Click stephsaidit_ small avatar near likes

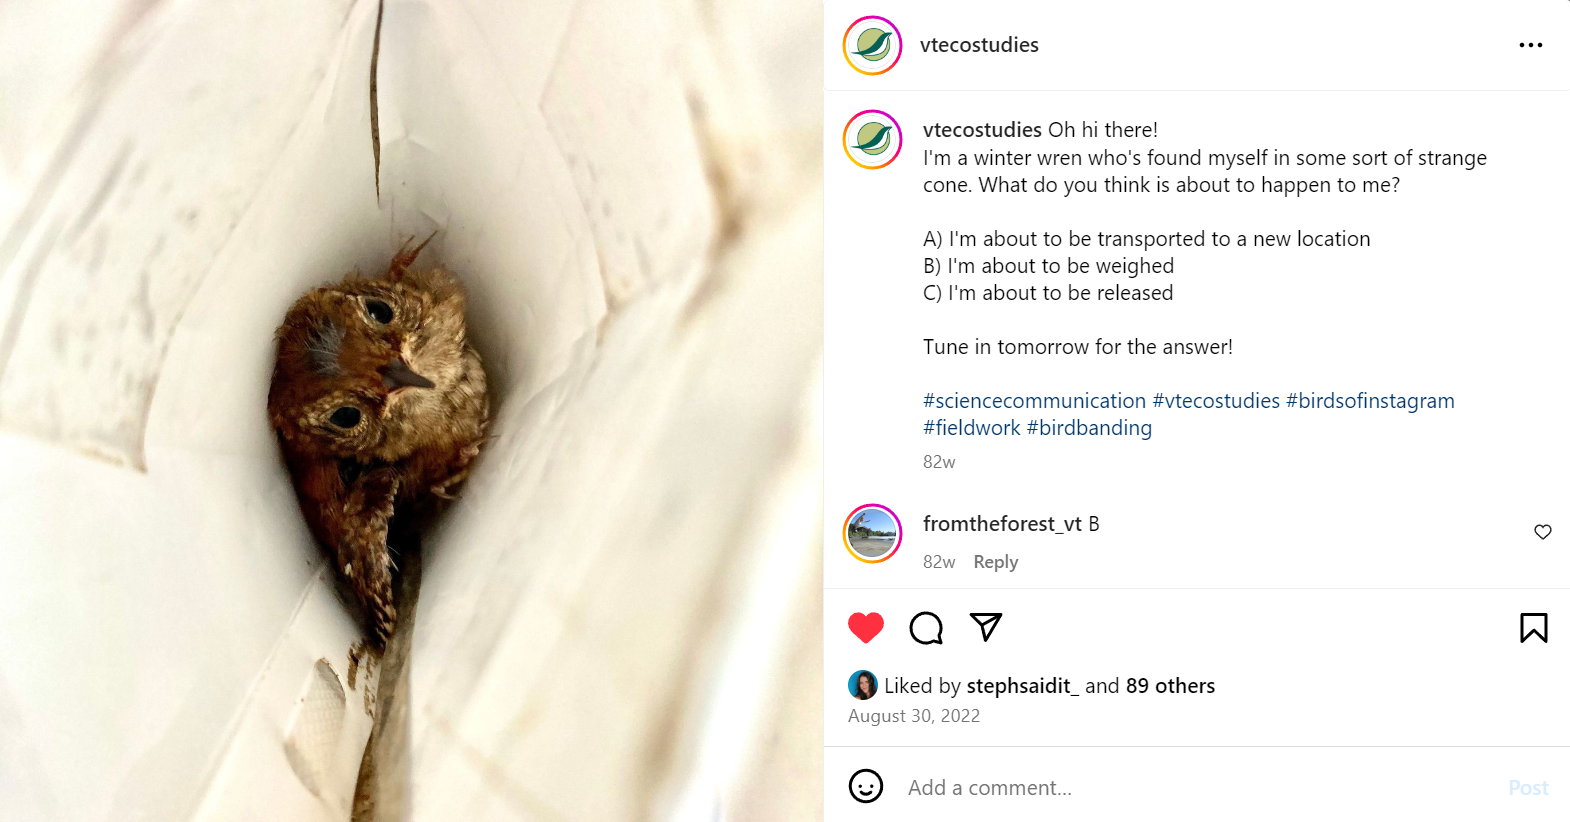[x=862, y=685]
